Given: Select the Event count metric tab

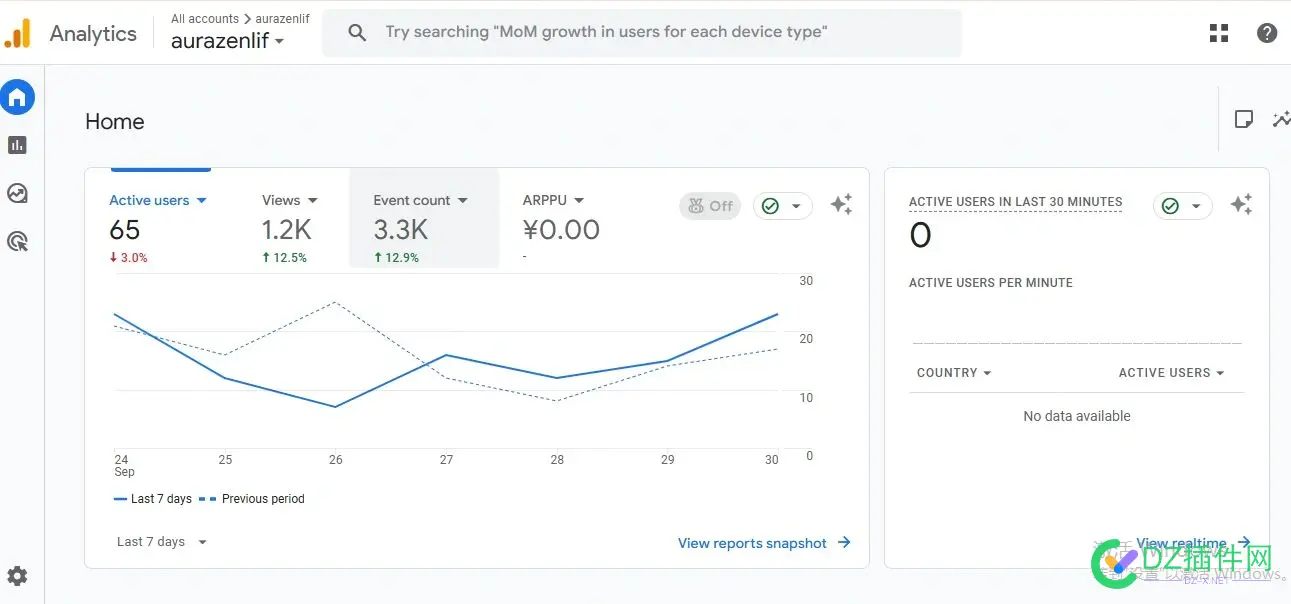Looking at the screenshot, I should point(420,200).
